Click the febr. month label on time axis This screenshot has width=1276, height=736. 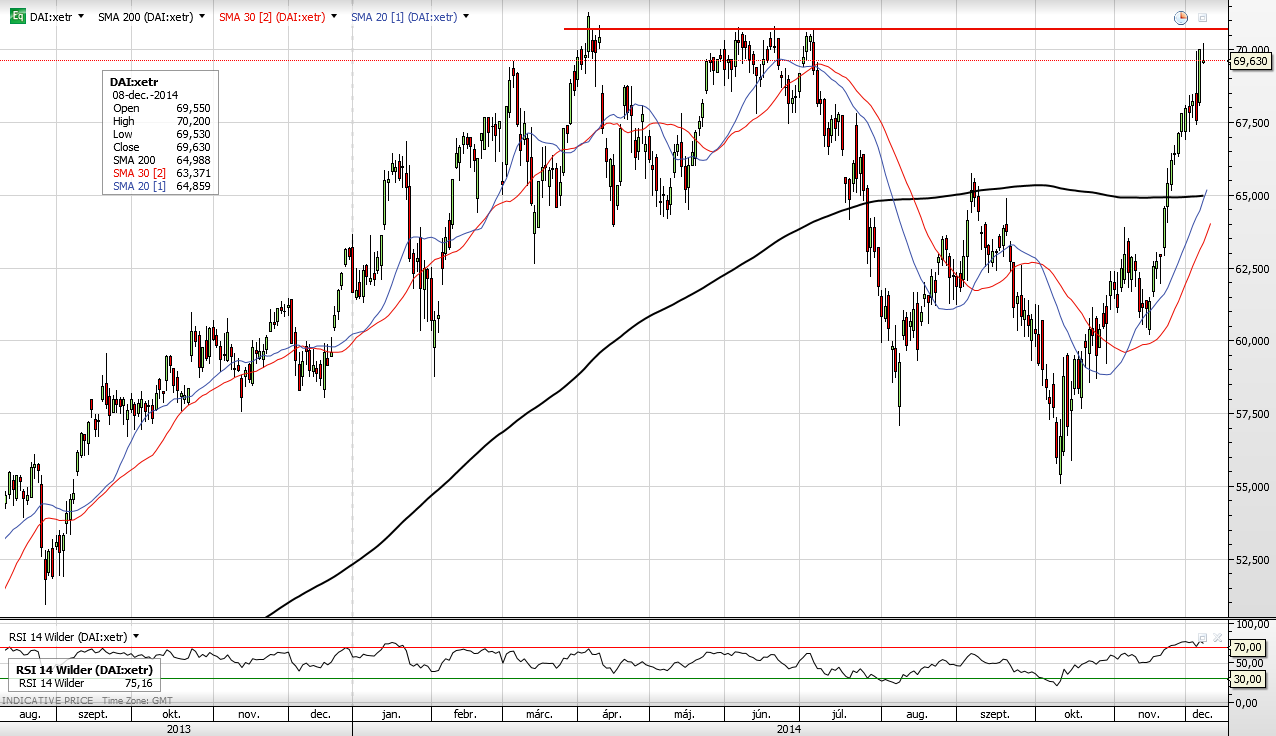464,715
